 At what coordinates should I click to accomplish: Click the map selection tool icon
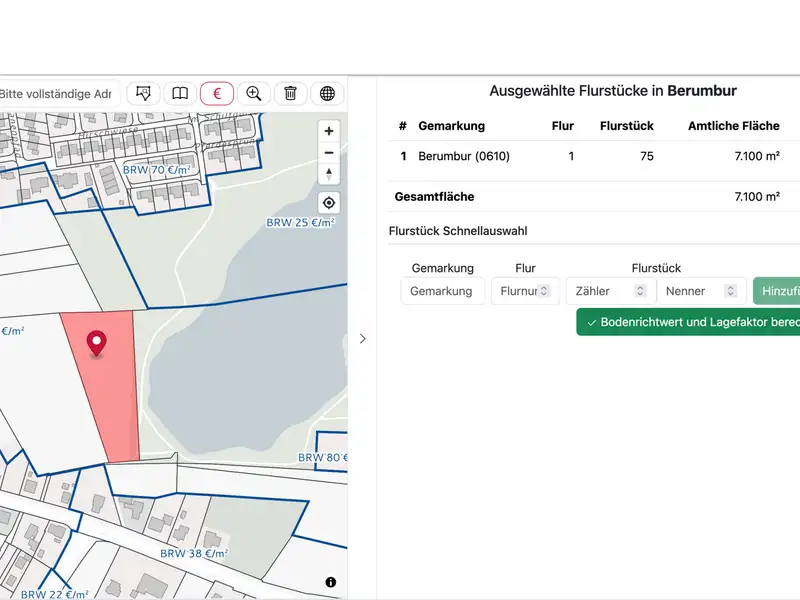point(143,93)
